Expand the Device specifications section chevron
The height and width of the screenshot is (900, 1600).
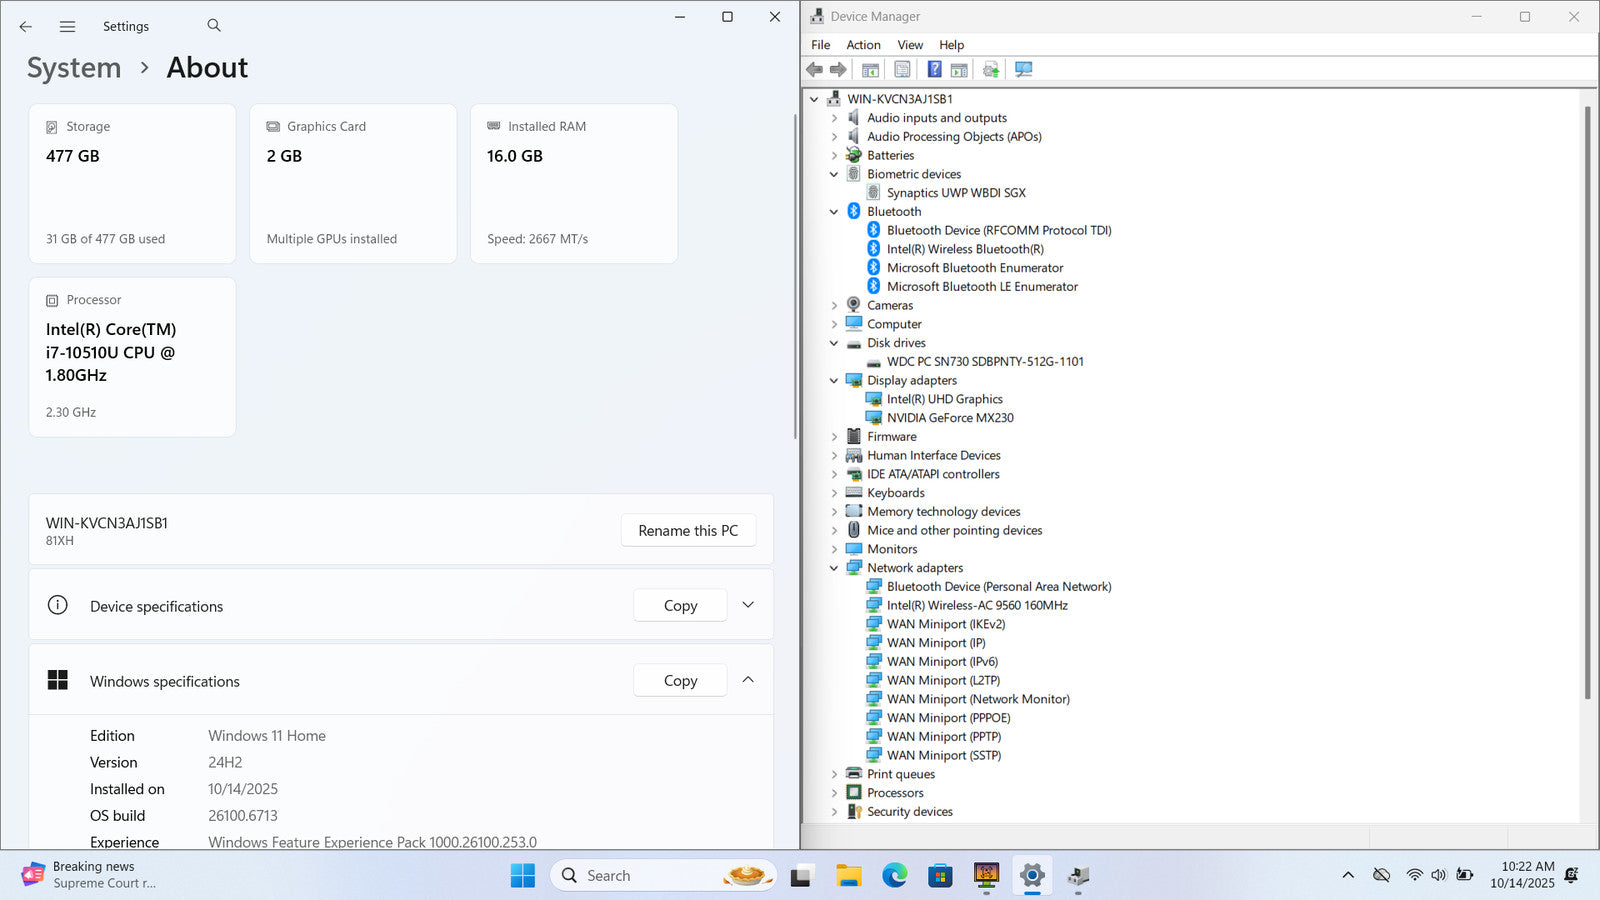coord(748,605)
